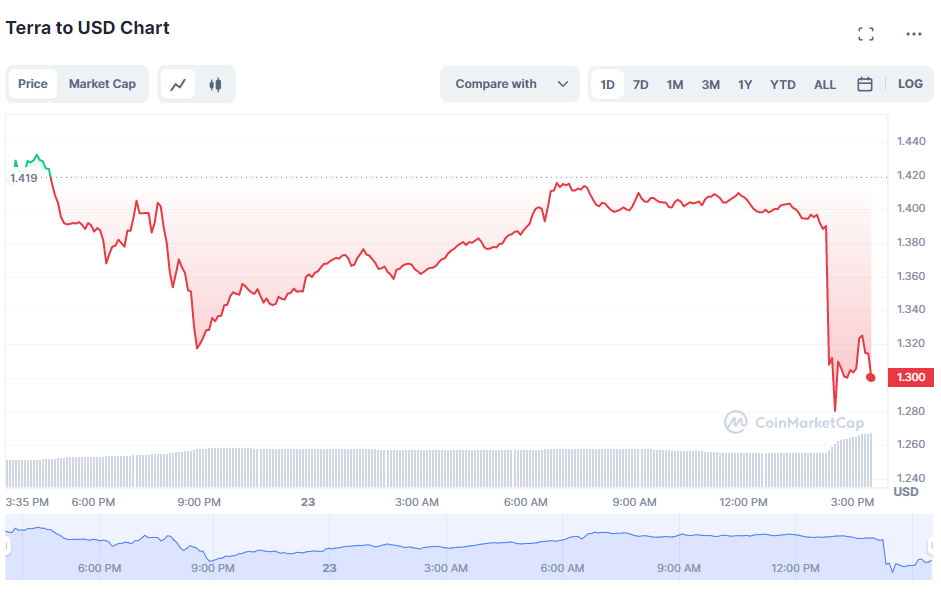941x593 pixels.
Task: Open fullscreen chart mode
Action: 866,34
